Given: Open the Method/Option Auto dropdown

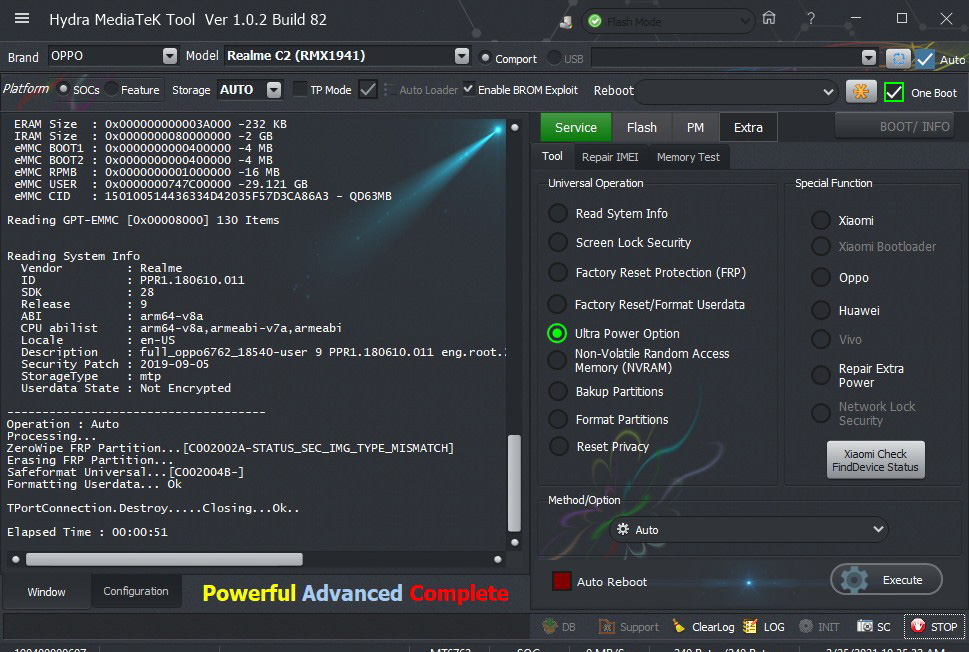Looking at the screenshot, I should tap(749, 529).
